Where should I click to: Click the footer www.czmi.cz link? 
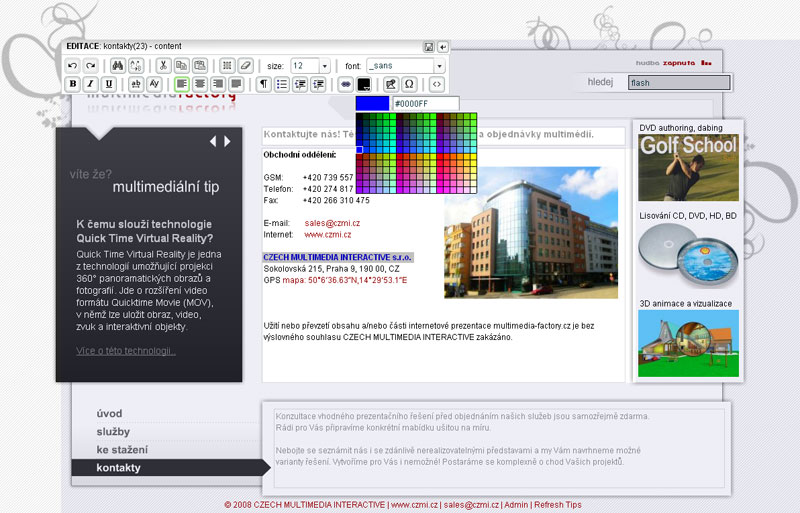[x=414, y=505]
